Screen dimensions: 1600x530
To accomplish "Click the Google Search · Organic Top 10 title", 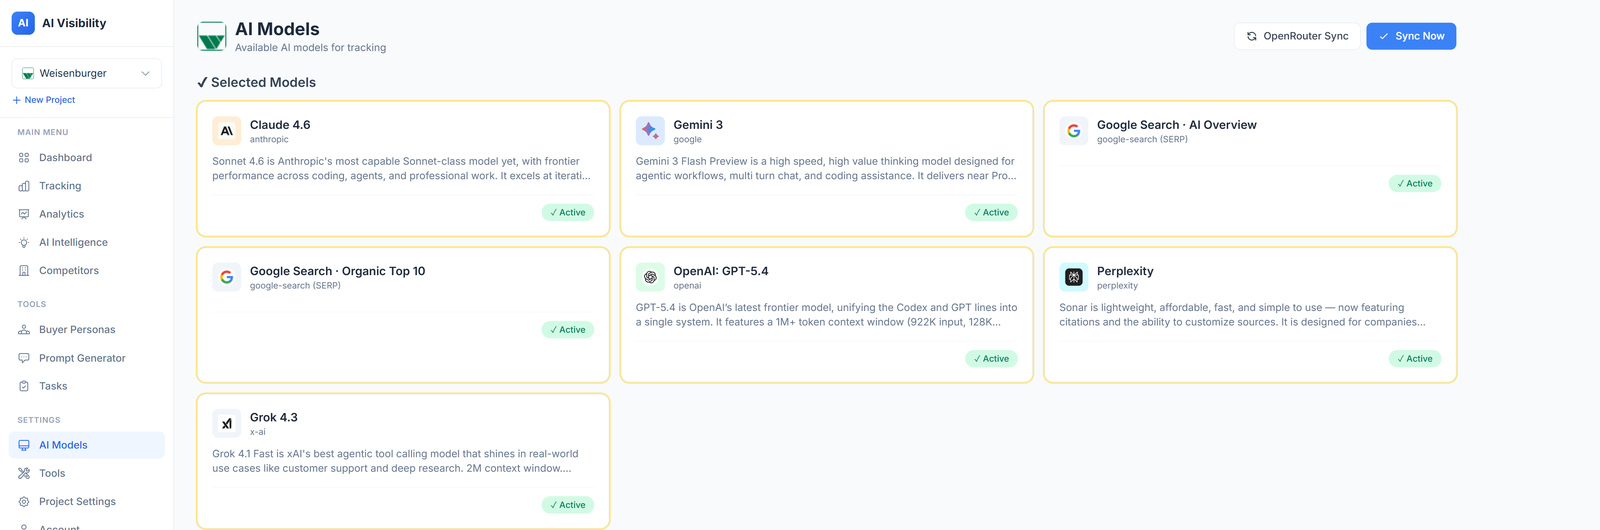I will [x=338, y=271].
